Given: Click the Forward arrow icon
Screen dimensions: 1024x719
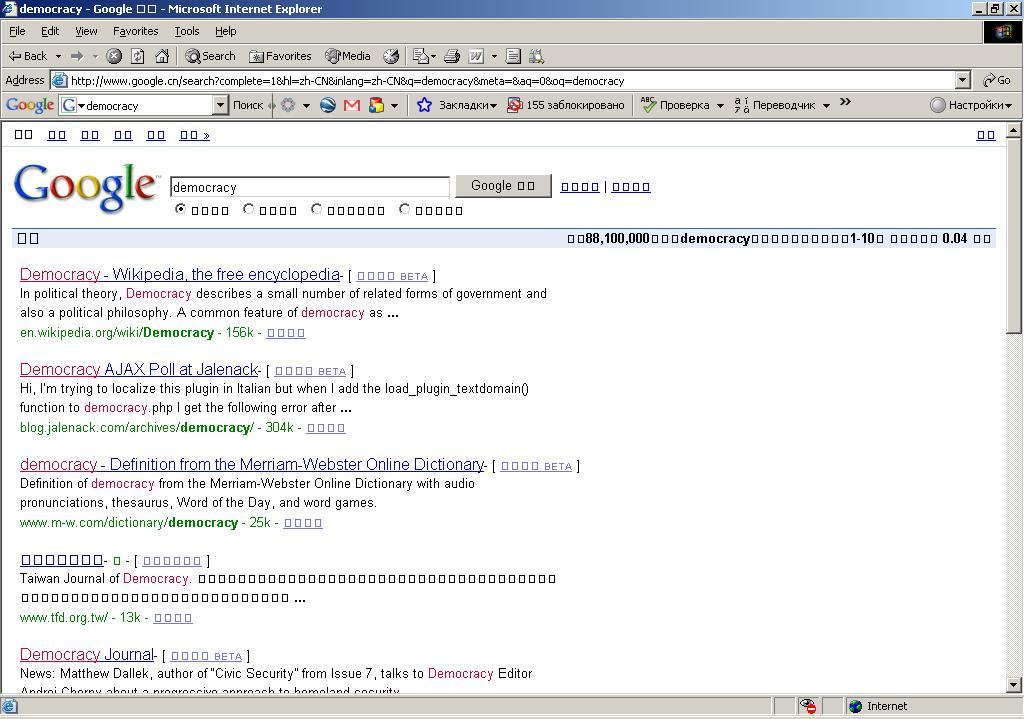Looking at the screenshot, I should [x=77, y=56].
